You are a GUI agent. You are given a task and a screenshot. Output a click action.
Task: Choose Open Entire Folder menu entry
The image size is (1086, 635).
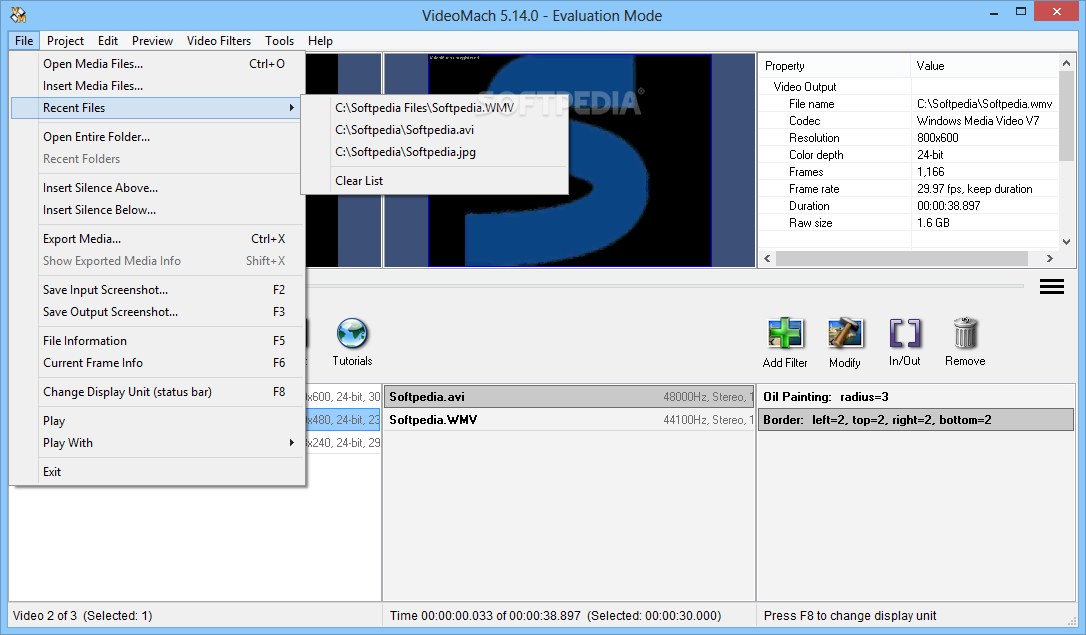click(157, 137)
